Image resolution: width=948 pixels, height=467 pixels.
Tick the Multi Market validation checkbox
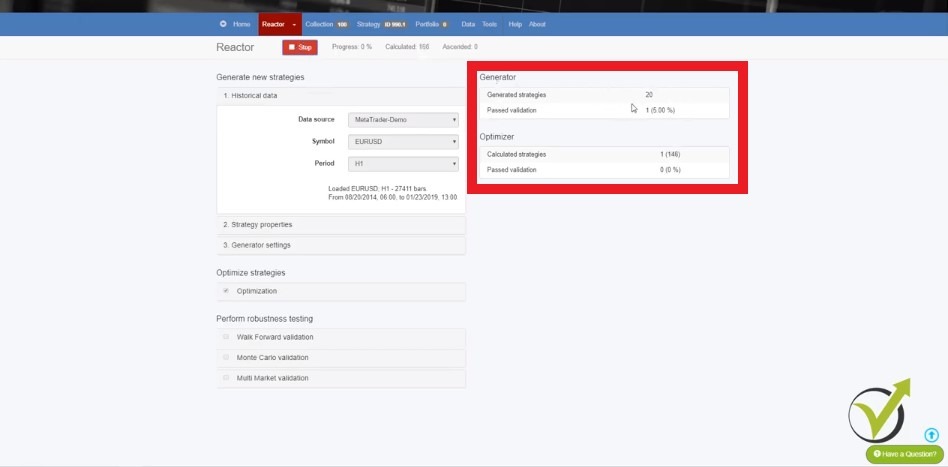(x=226, y=378)
